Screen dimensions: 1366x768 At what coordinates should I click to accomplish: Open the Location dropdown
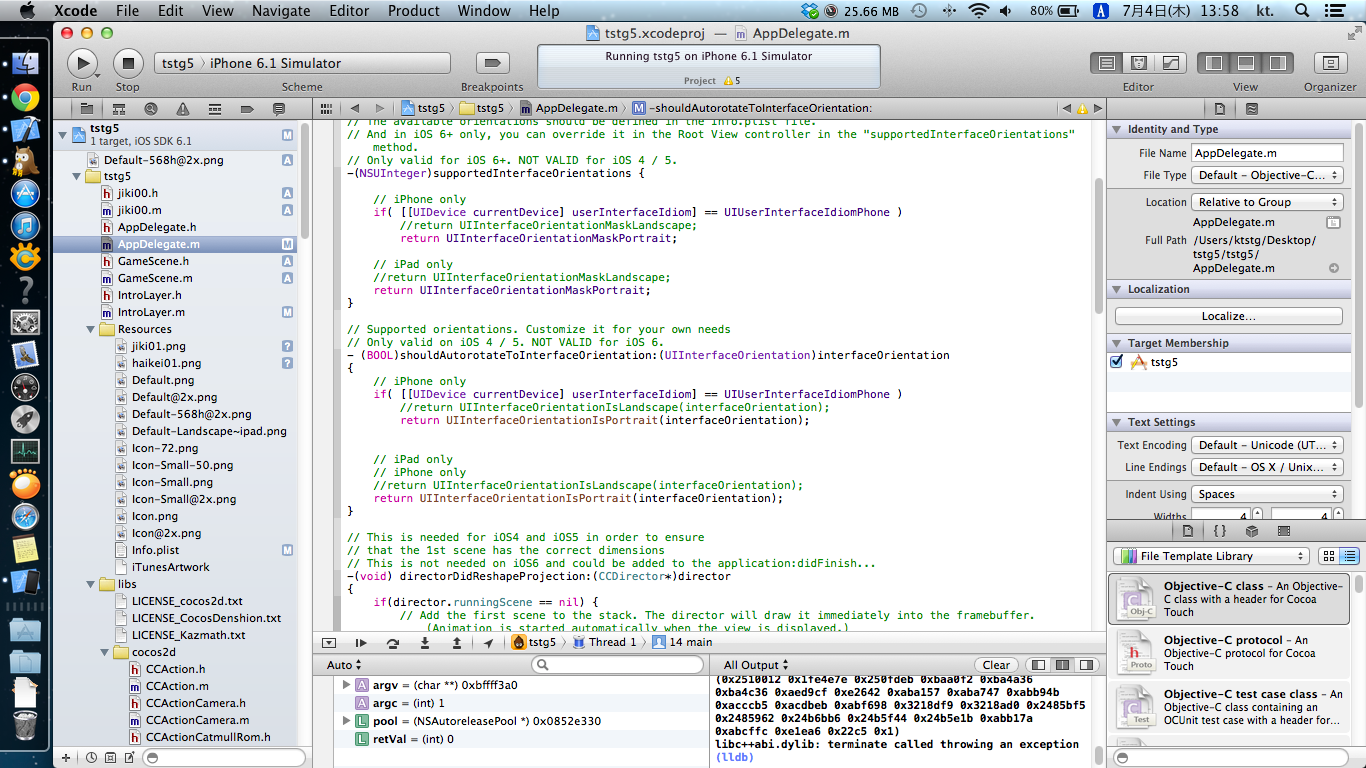[1267, 202]
